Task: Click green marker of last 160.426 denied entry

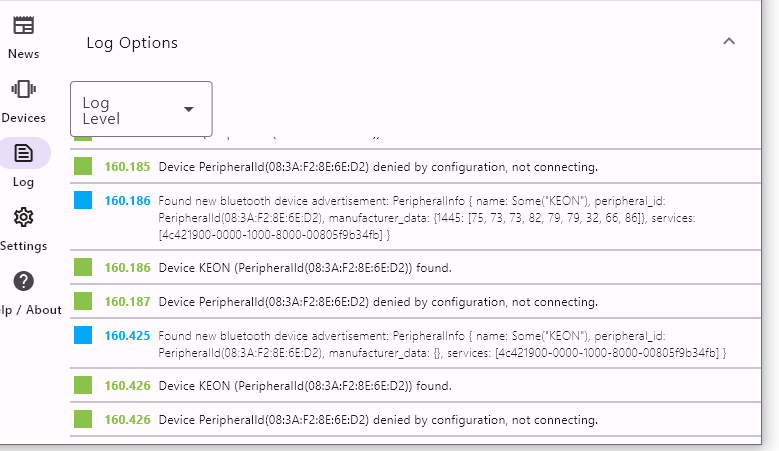Action: (x=83, y=419)
